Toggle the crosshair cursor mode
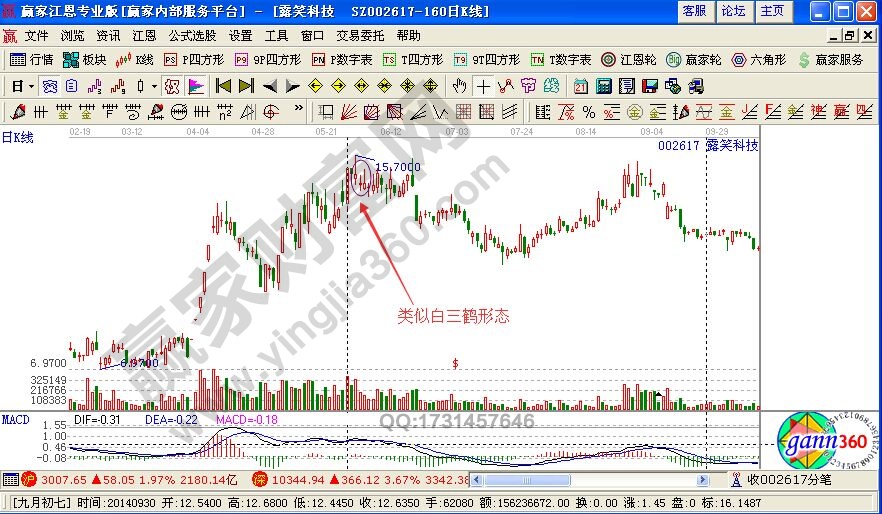This screenshot has width=882, height=514. pyautogui.click(x=484, y=85)
